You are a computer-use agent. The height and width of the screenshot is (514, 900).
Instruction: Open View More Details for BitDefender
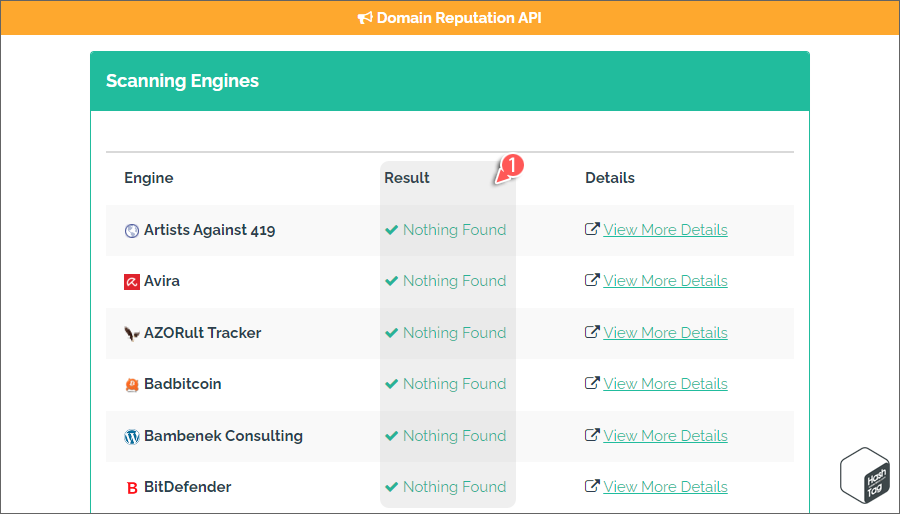pos(665,487)
